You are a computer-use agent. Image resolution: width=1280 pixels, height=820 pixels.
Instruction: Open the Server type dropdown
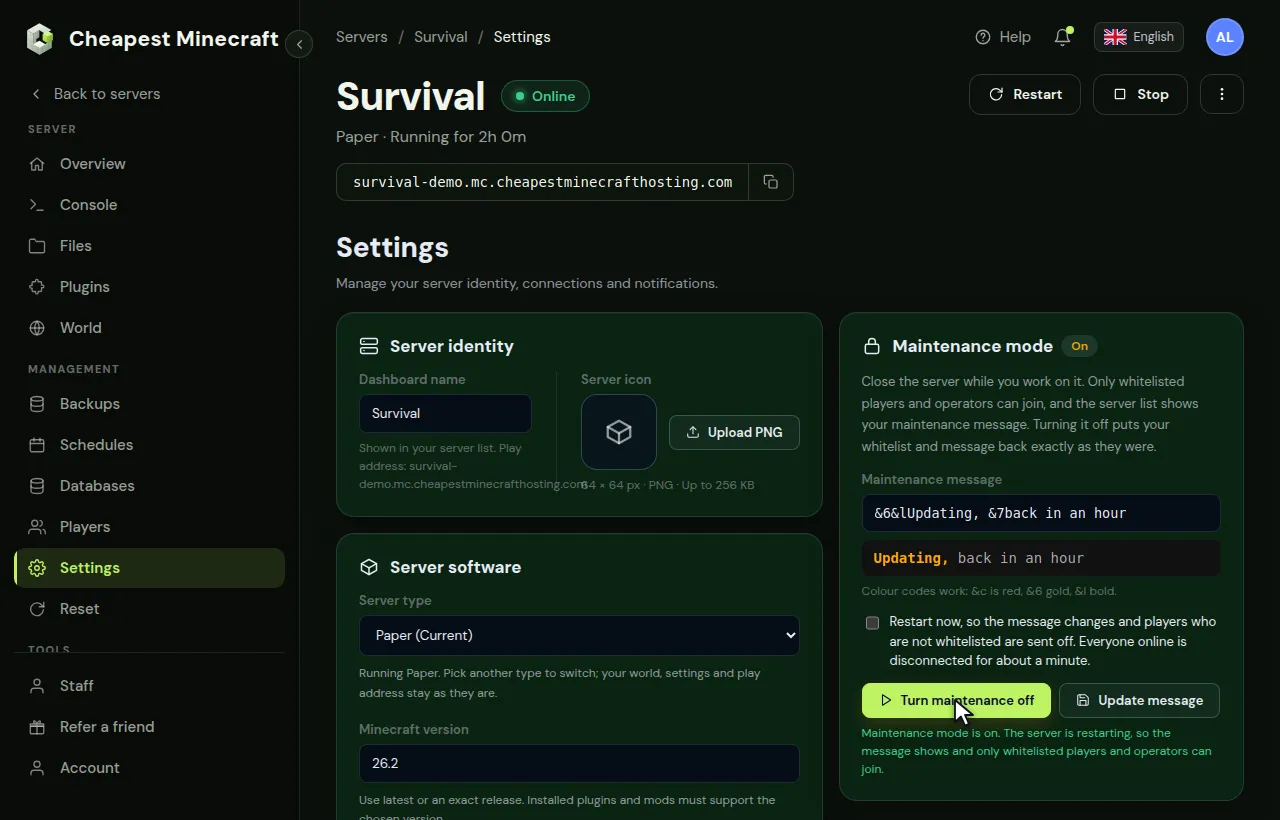point(579,635)
